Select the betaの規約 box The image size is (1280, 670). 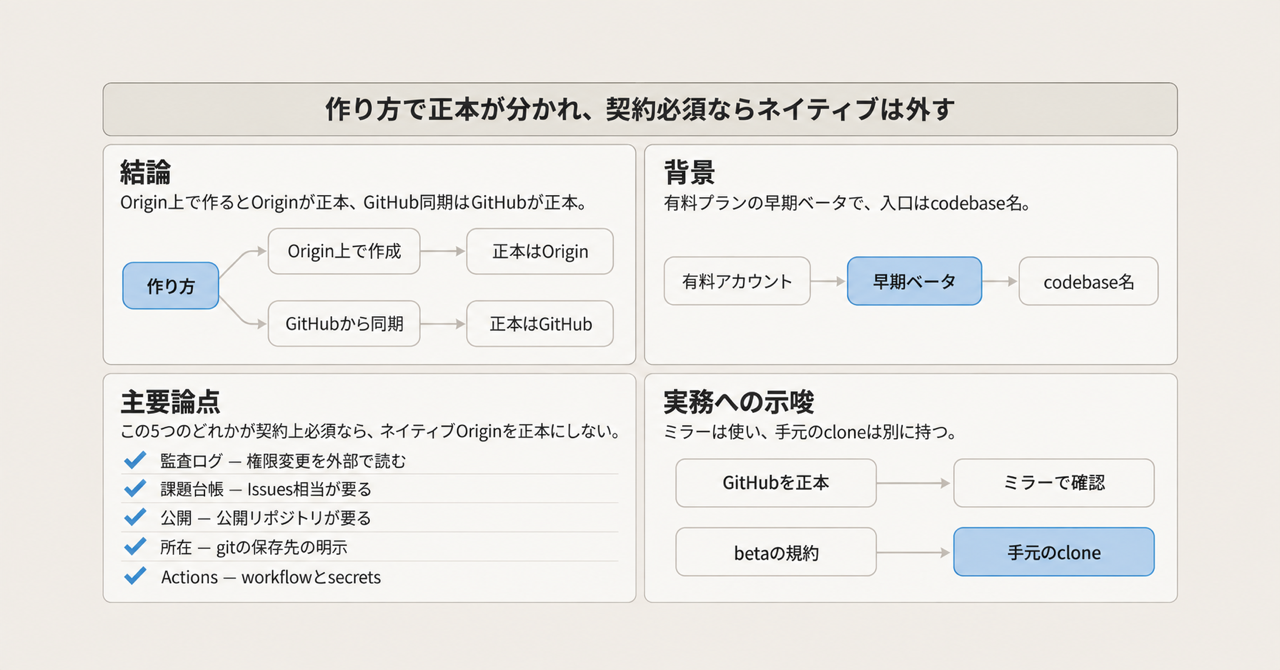(x=776, y=552)
